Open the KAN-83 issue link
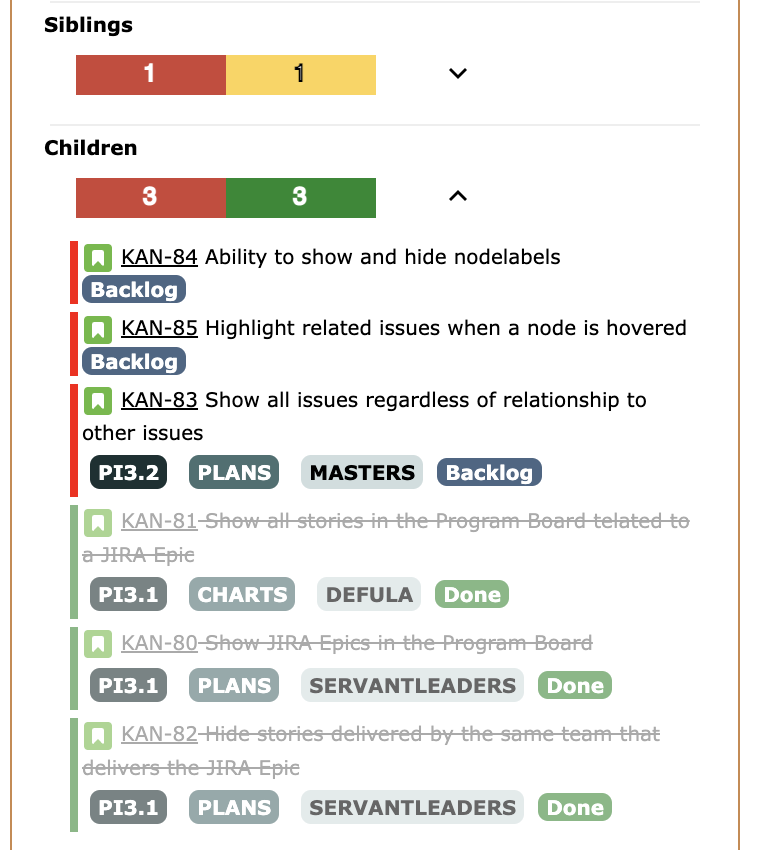 [159, 400]
